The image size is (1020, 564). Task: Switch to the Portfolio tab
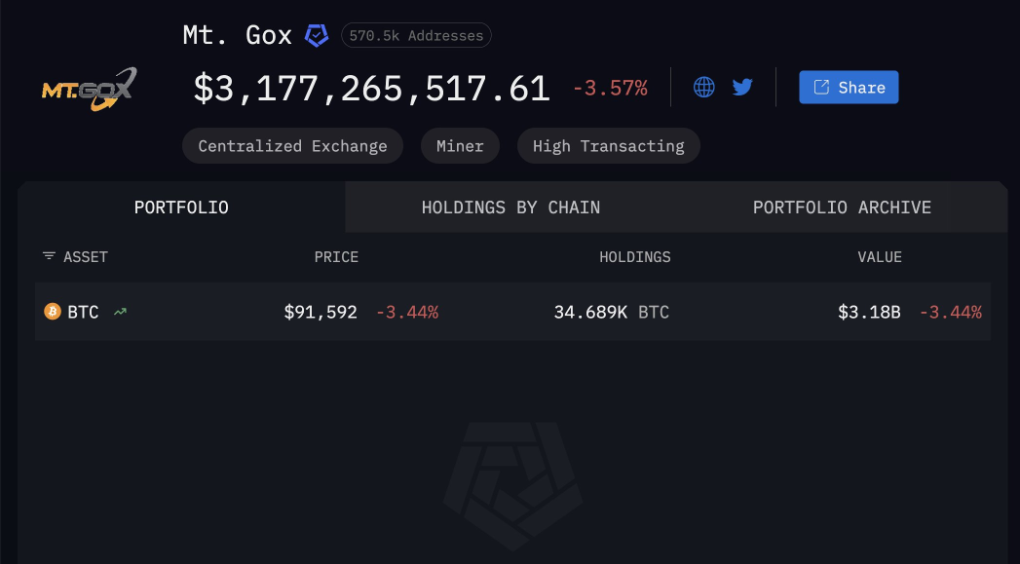[x=181, y=207]
